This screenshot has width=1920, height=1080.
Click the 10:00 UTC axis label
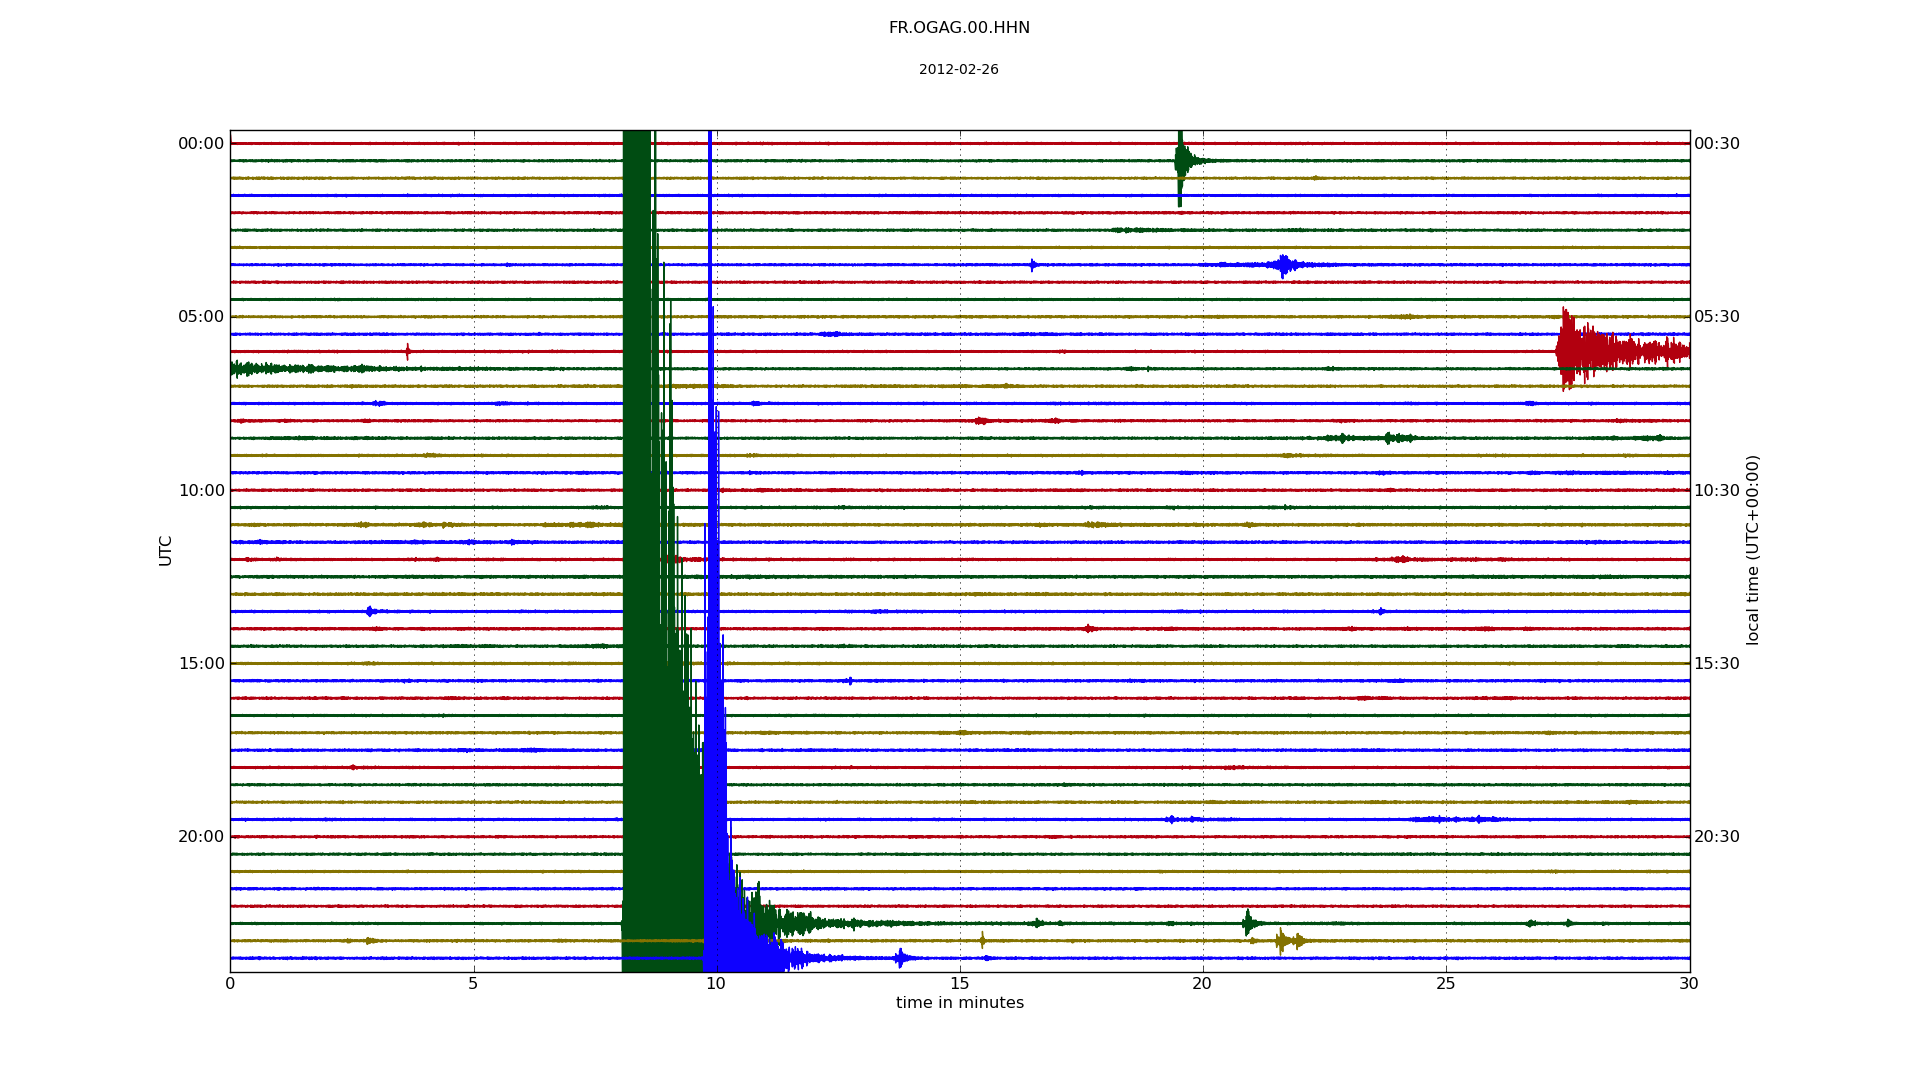click(x=201, y=491)
